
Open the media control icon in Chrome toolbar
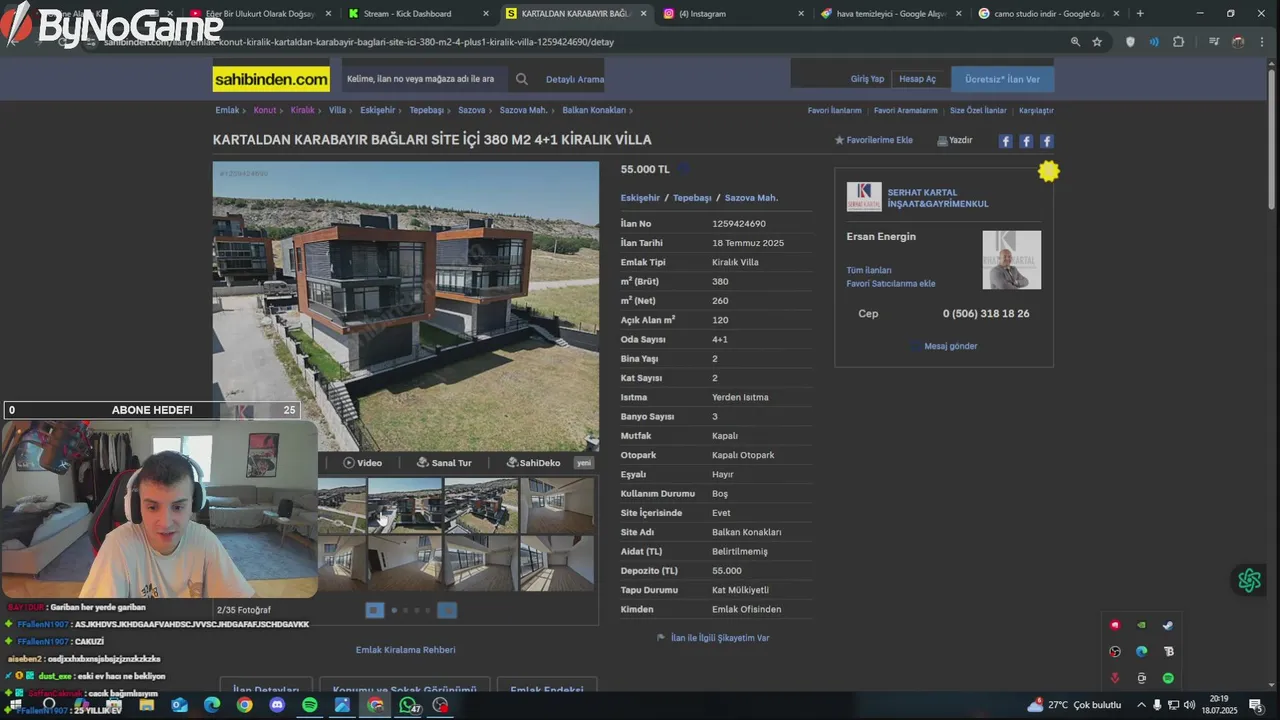tap(1214, 42)
